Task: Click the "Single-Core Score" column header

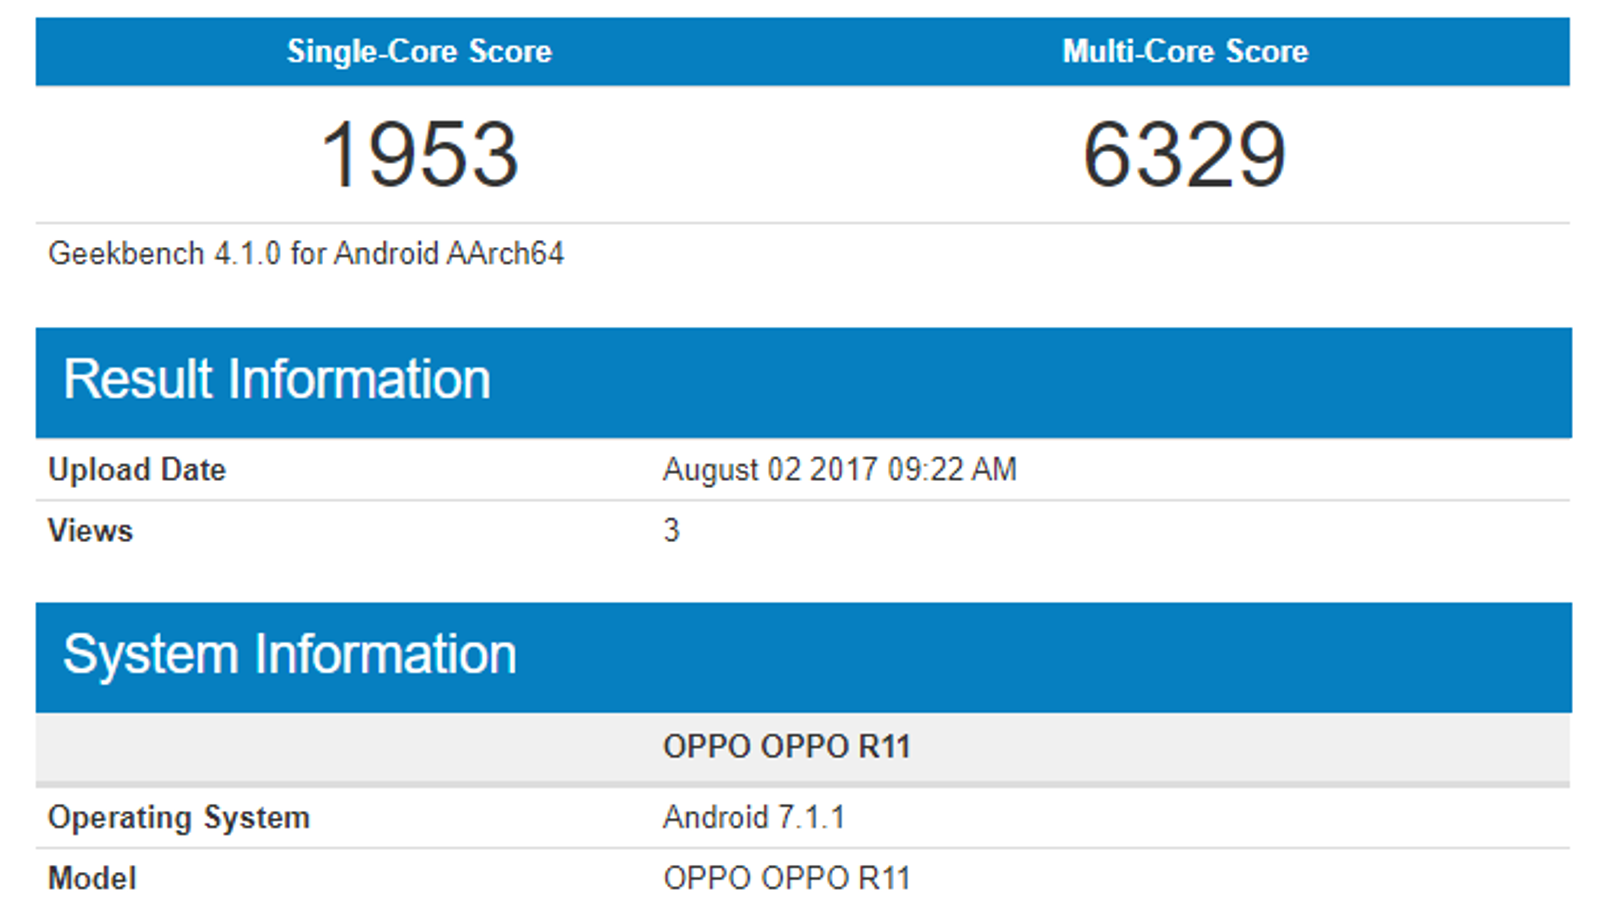Action: click(419, 51)
